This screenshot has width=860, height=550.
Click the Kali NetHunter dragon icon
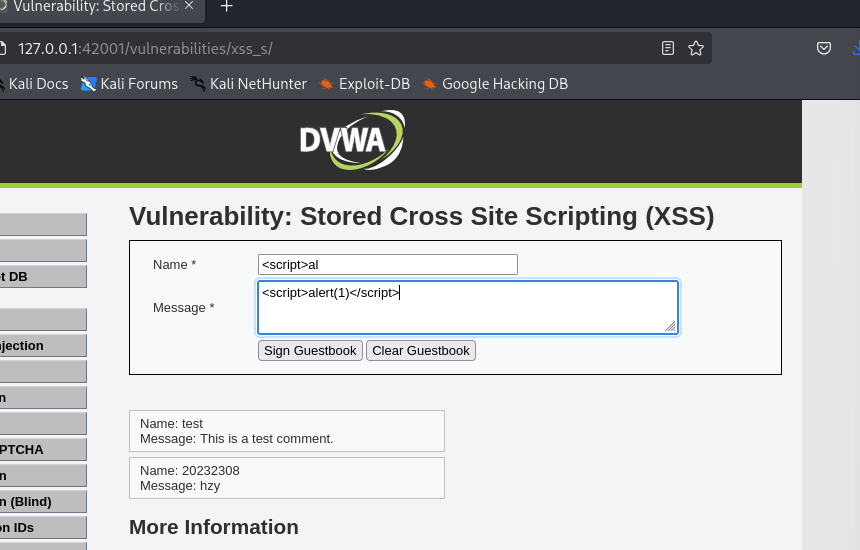pyautogui.click(x=197, y=84)
